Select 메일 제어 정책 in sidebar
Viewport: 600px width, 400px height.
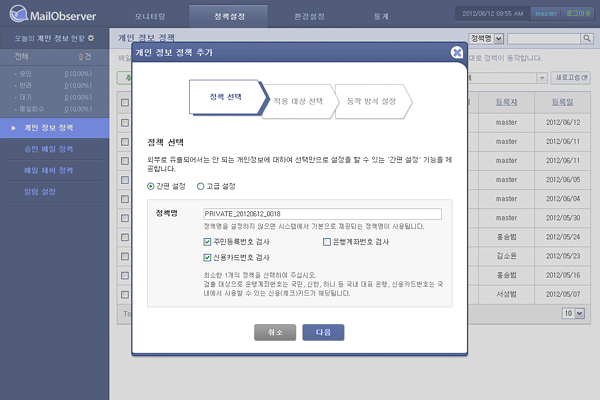49,170
